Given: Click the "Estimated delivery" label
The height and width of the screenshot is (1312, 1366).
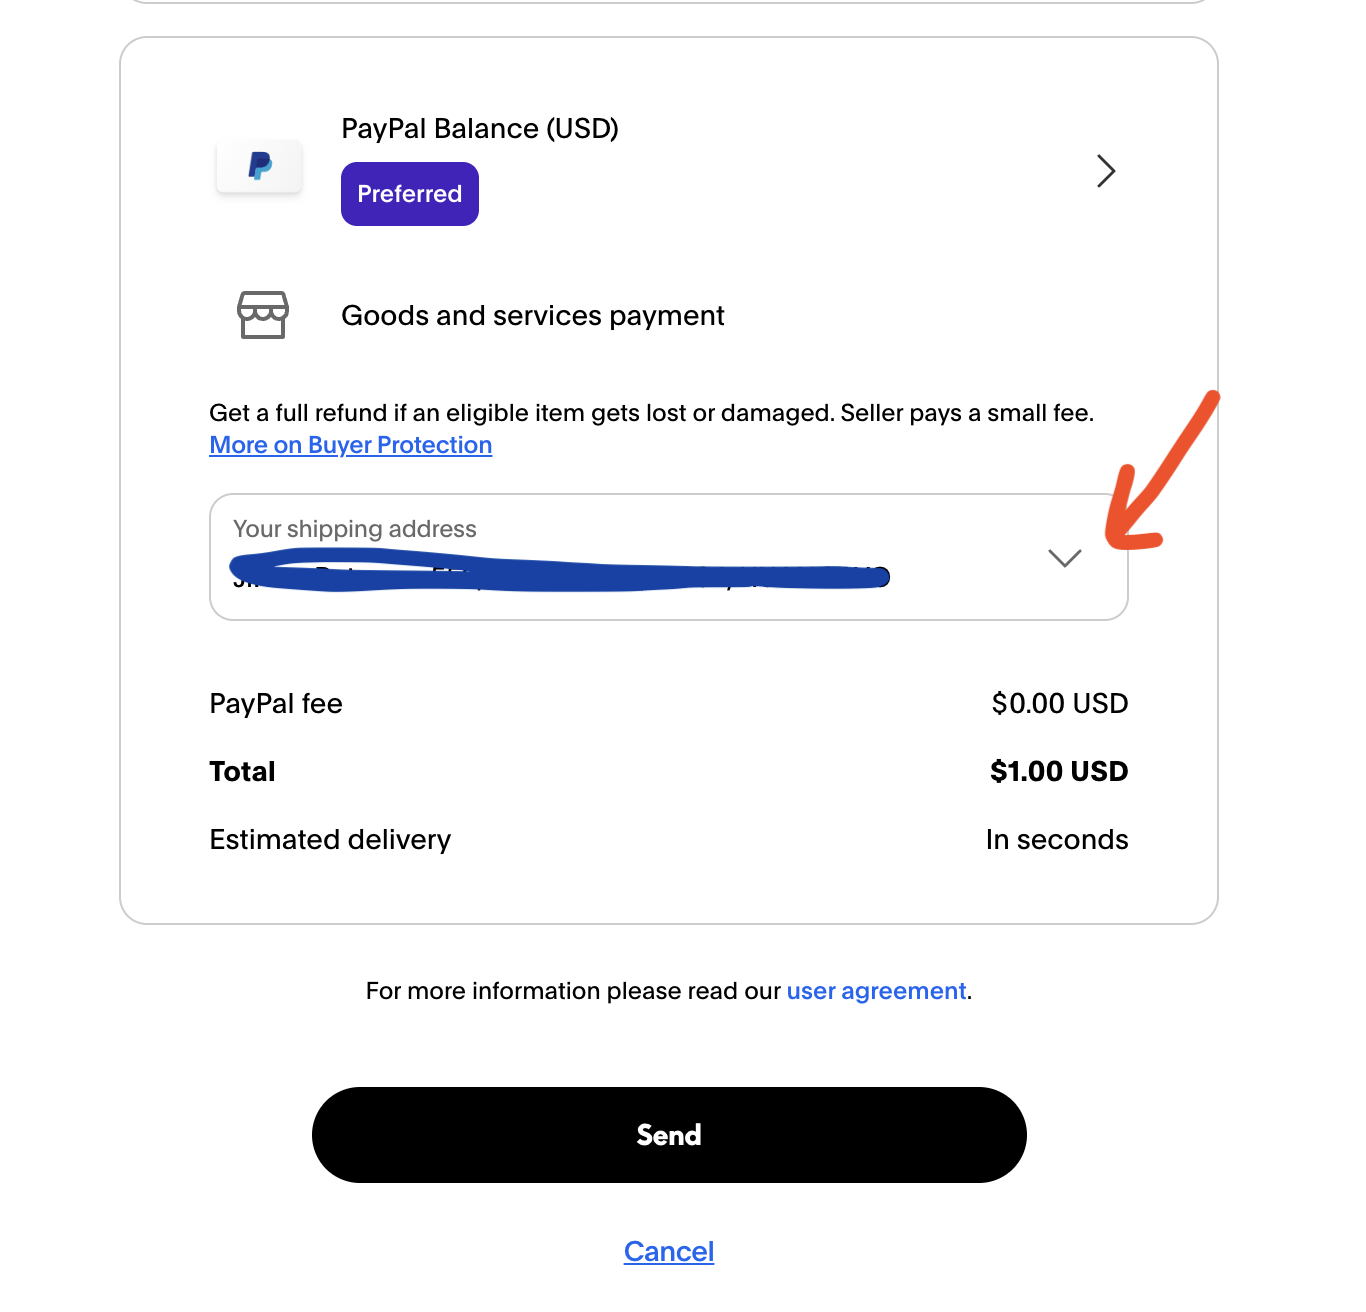Looking at the screenshot, I should 330,839.
